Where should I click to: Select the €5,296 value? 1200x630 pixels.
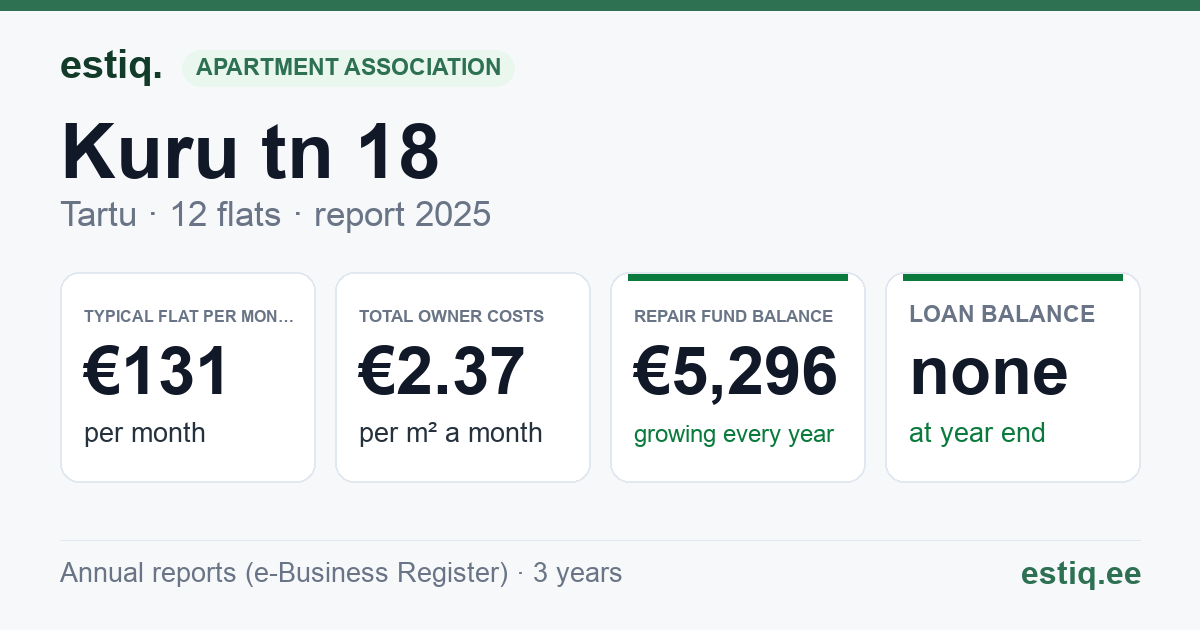click(736, 371)
